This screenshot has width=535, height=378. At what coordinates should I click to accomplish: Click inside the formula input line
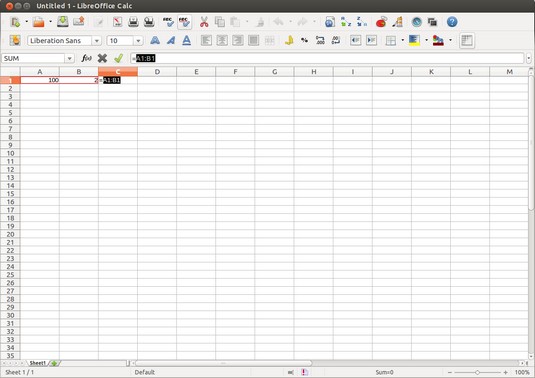coord(327,58)
